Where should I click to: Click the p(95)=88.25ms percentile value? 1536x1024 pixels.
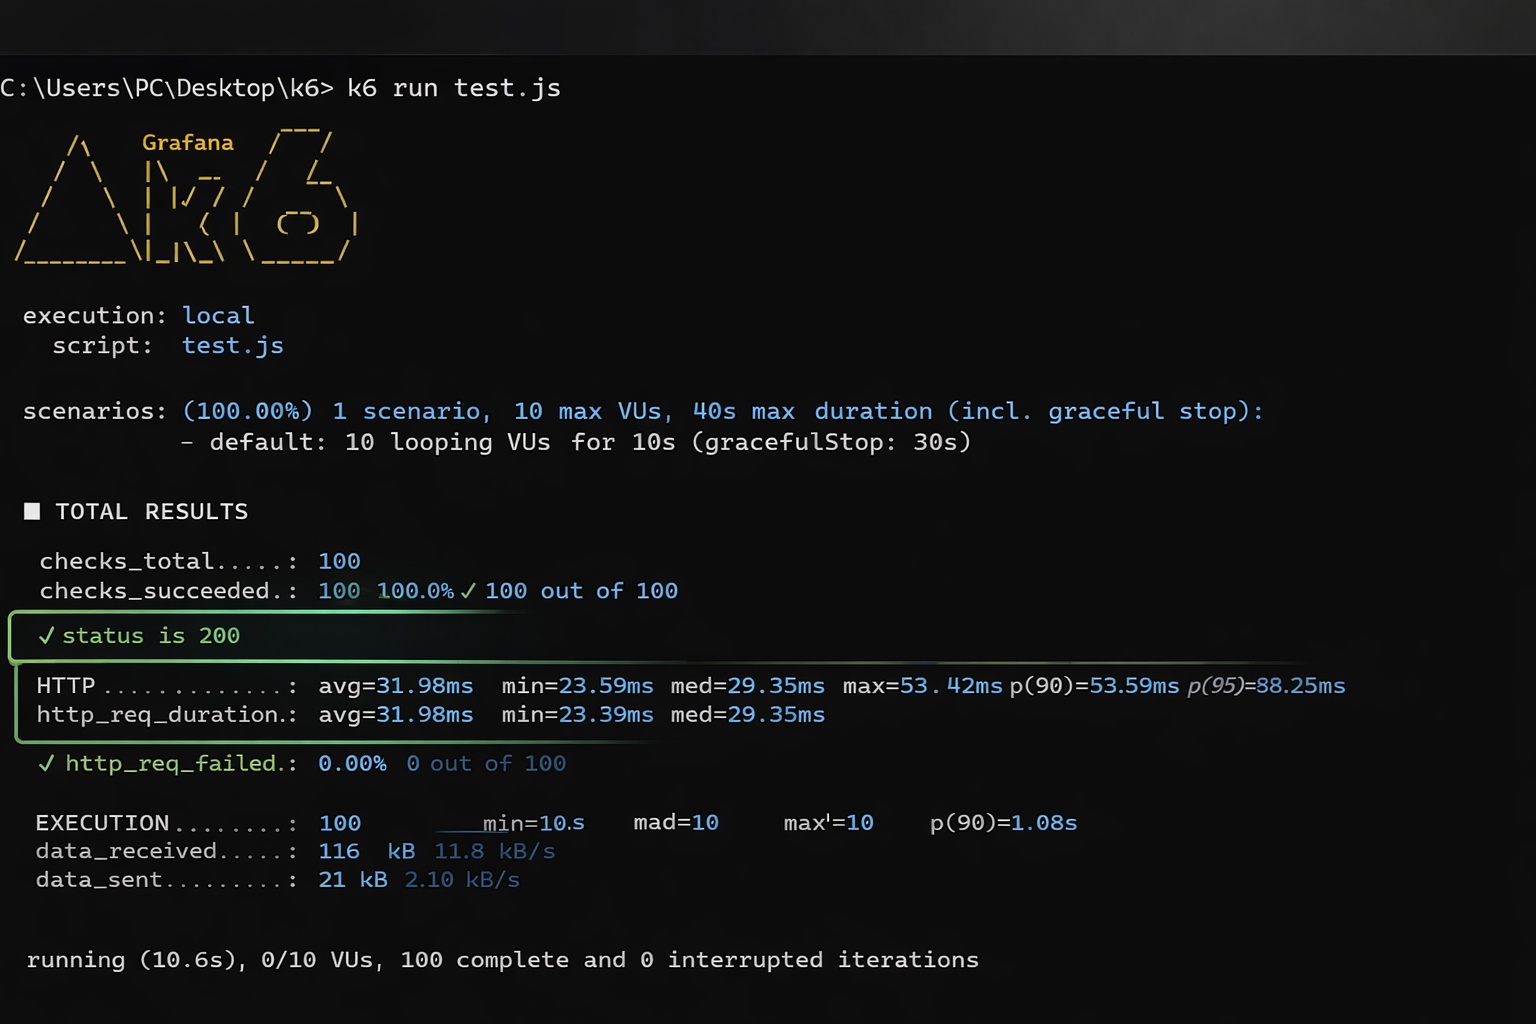(1265, 685)
